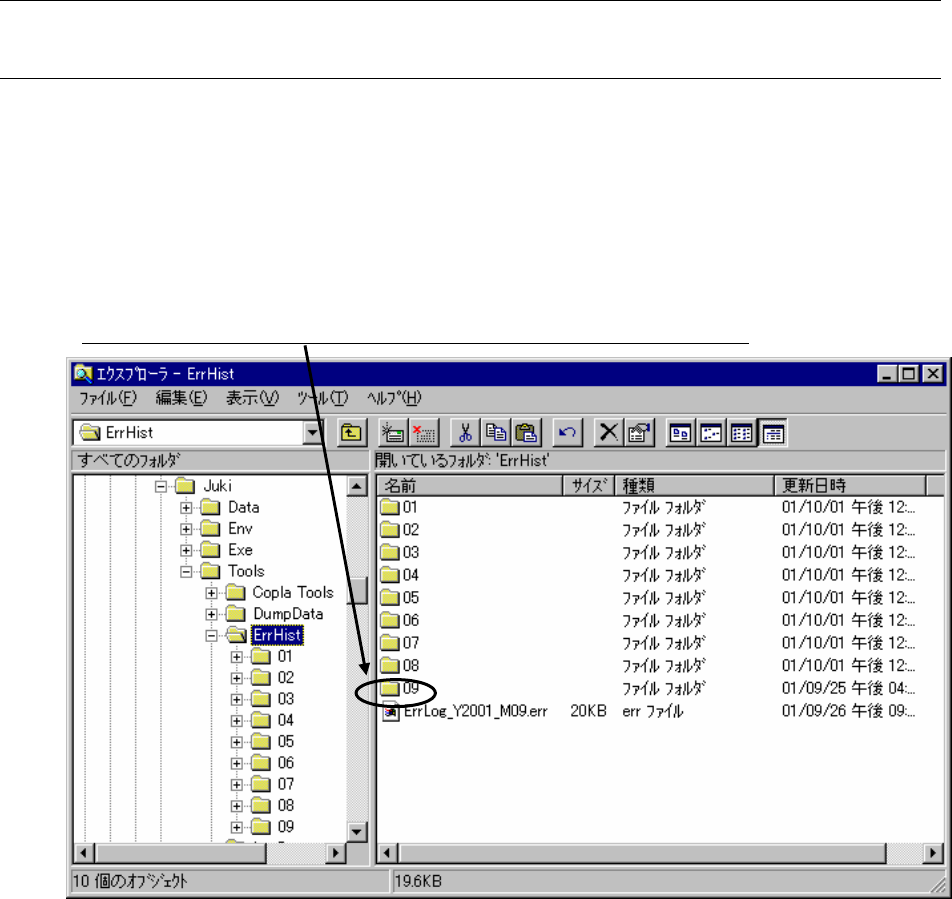This screenshot has width=952, height=899.
Task: Expand the Data folder node
Action: 186,507
